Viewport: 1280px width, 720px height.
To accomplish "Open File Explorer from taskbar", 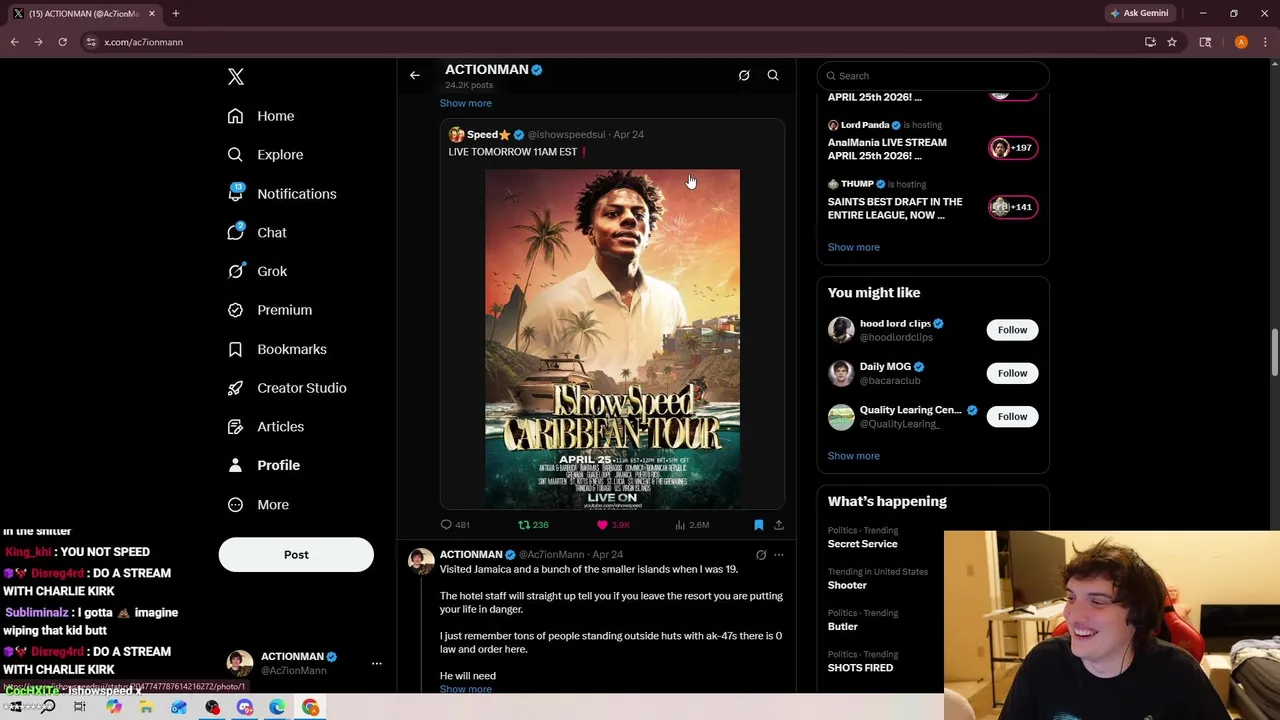I will [x=146, y=707].
